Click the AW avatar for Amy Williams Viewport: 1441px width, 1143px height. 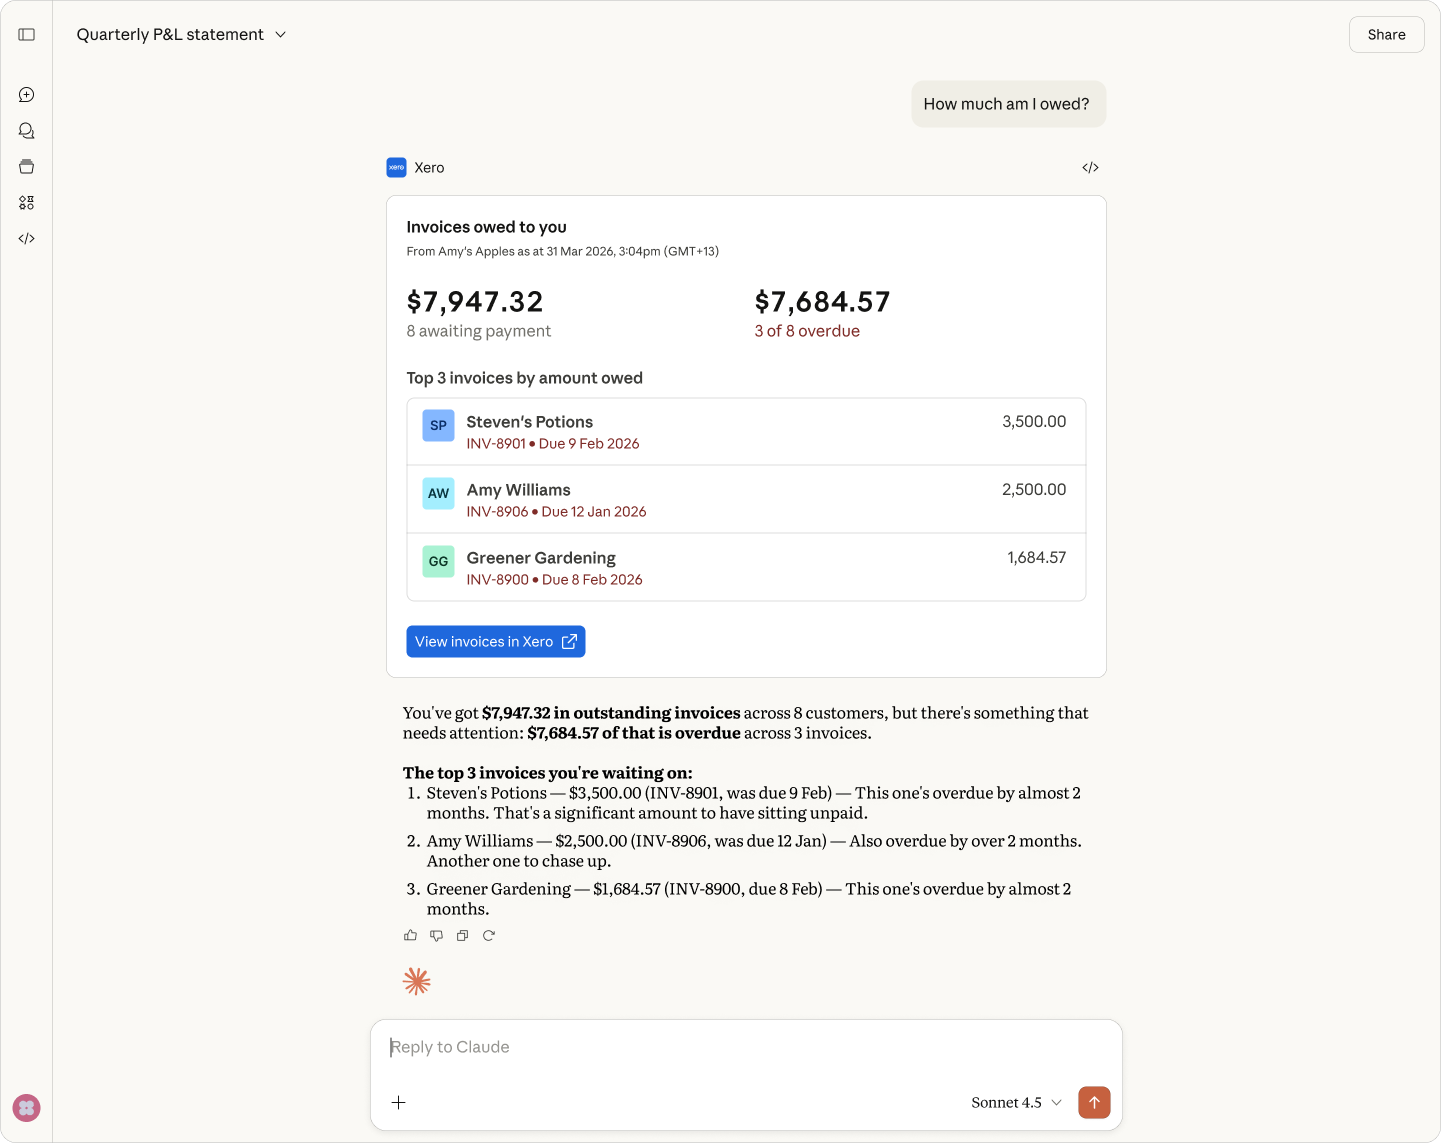[x=438, y=494]
